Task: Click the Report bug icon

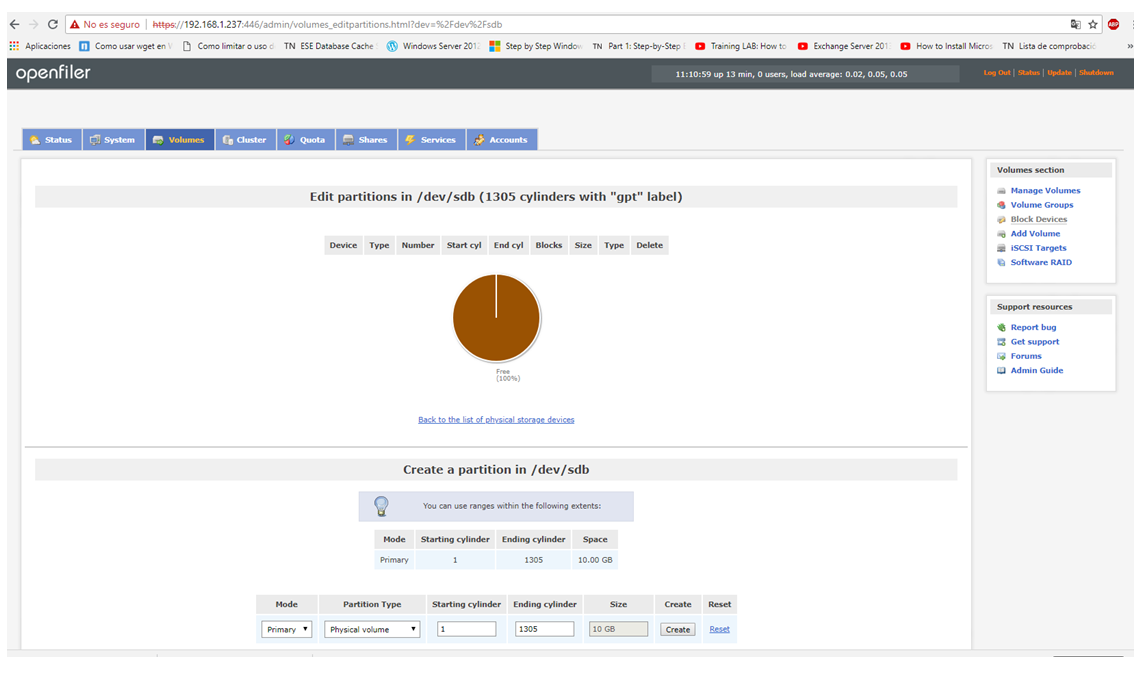Action: click(x=1001, y=328)
